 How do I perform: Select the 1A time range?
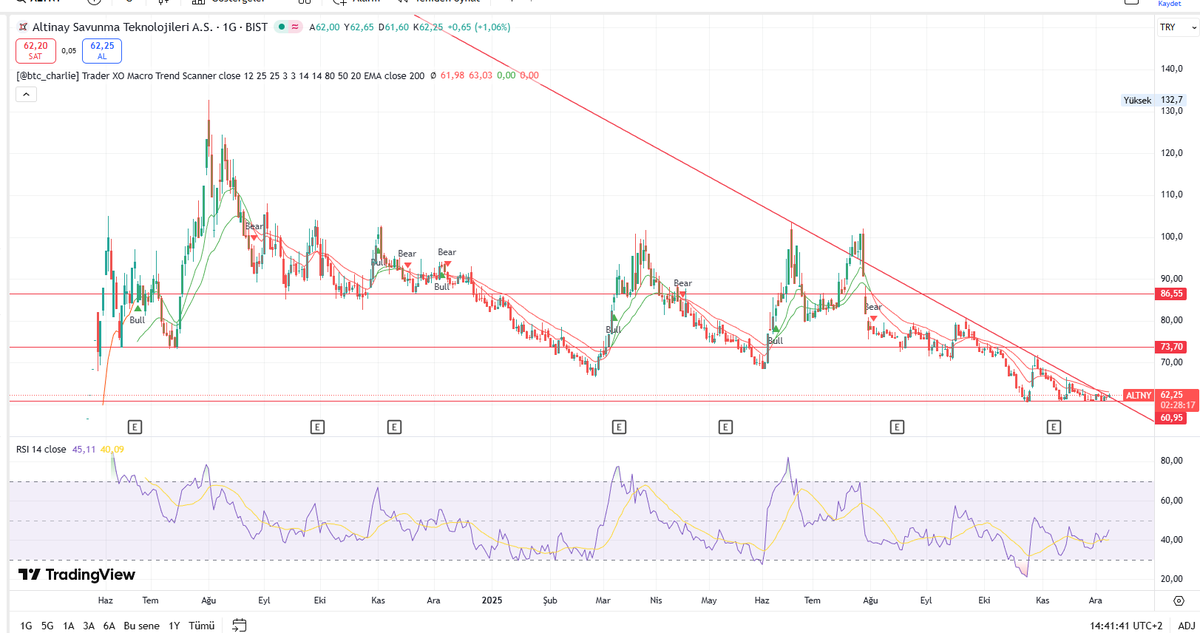[69, 625]
